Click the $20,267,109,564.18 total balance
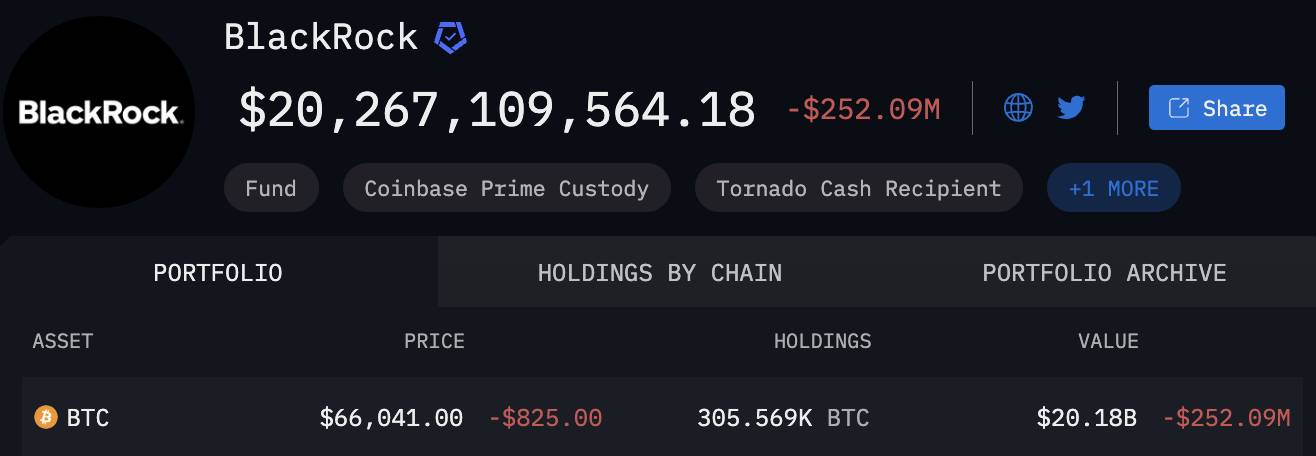Screen dimensions: 1316x456 [497, 109]
